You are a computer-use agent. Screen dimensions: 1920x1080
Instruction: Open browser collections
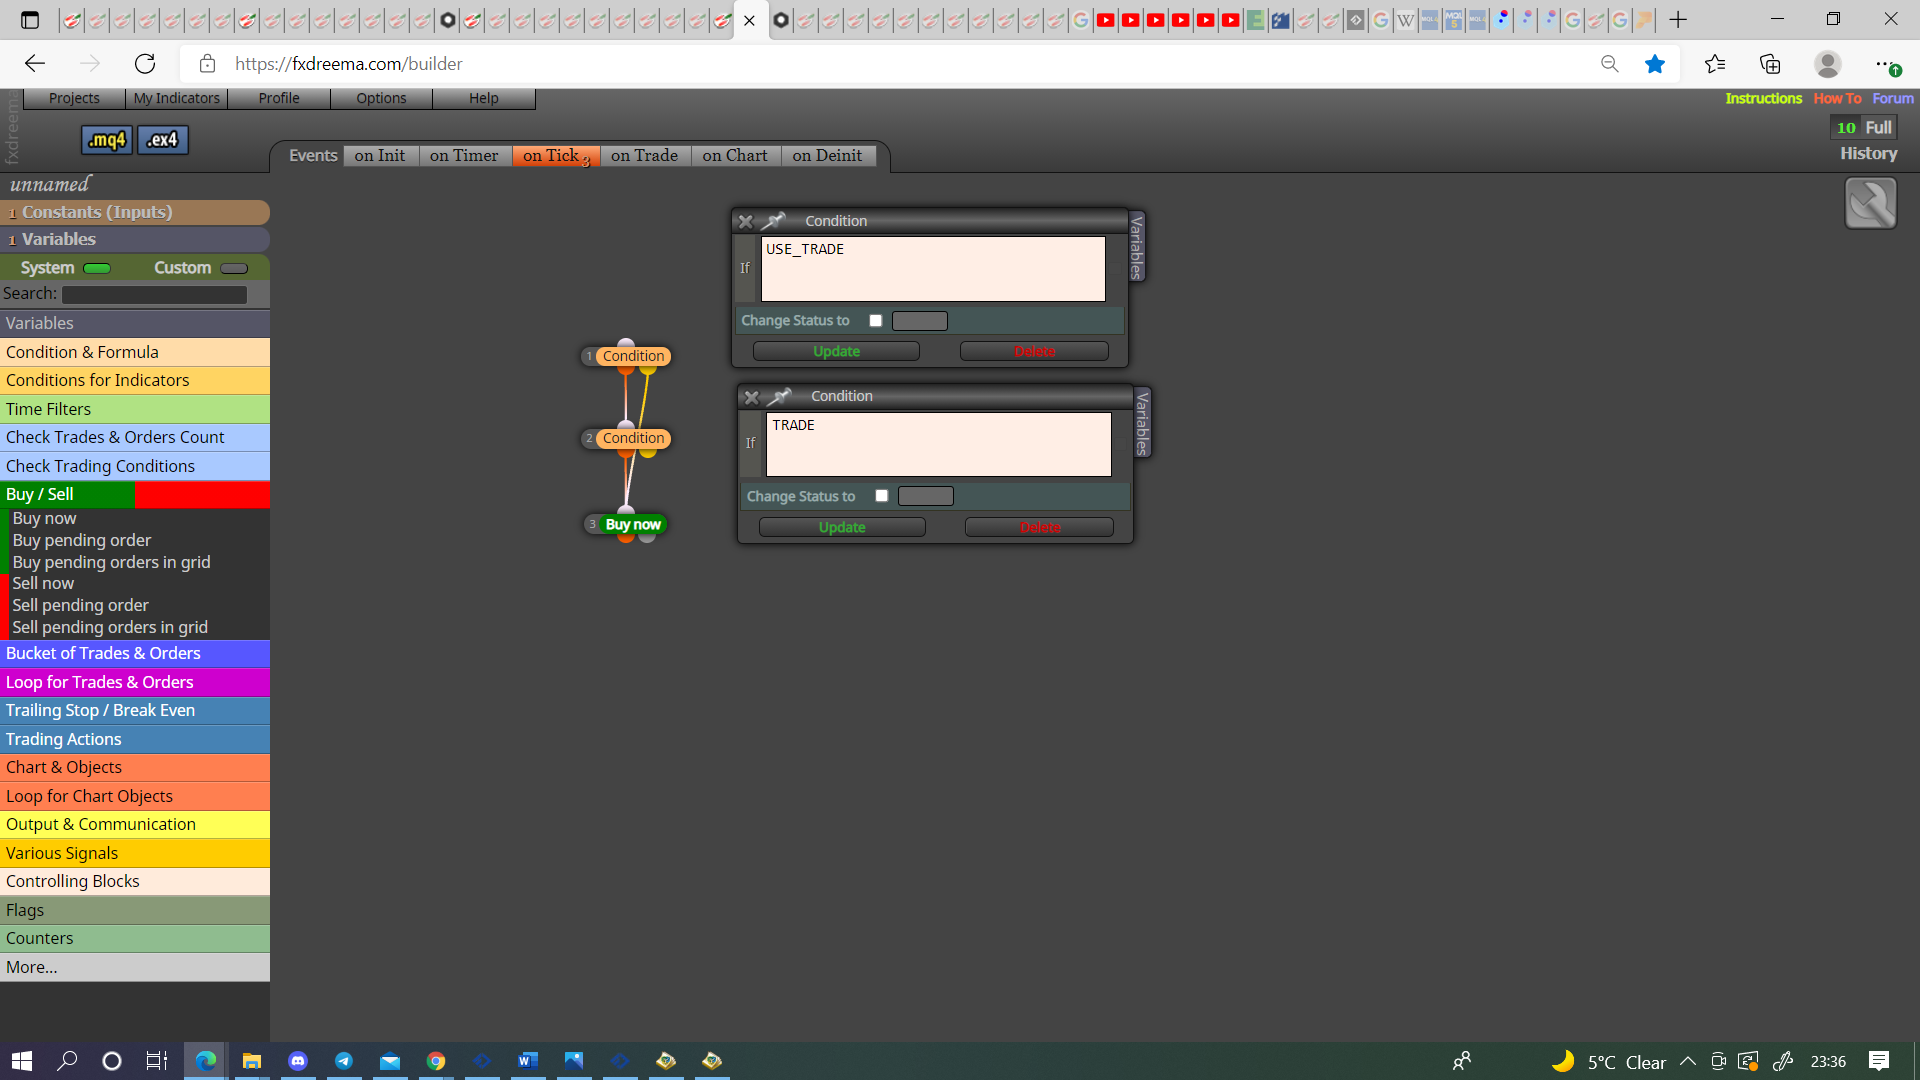(x=1770, y=64)
